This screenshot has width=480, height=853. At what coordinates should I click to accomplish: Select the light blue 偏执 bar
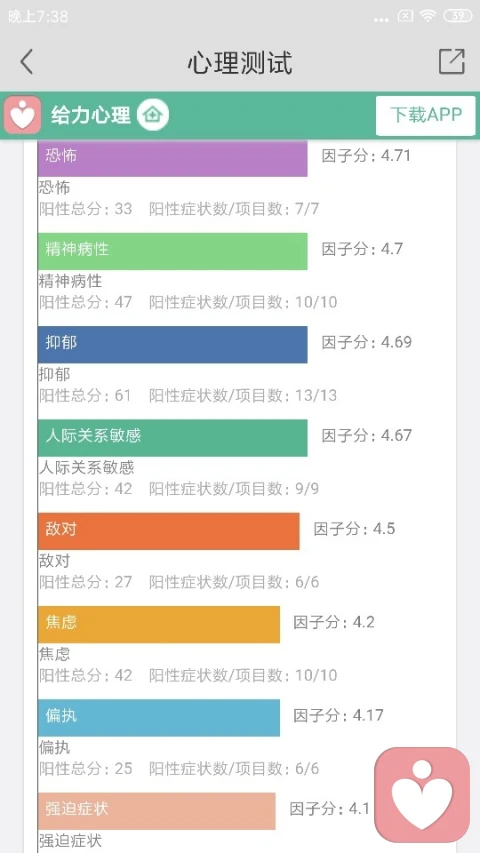tap(159, 718)
